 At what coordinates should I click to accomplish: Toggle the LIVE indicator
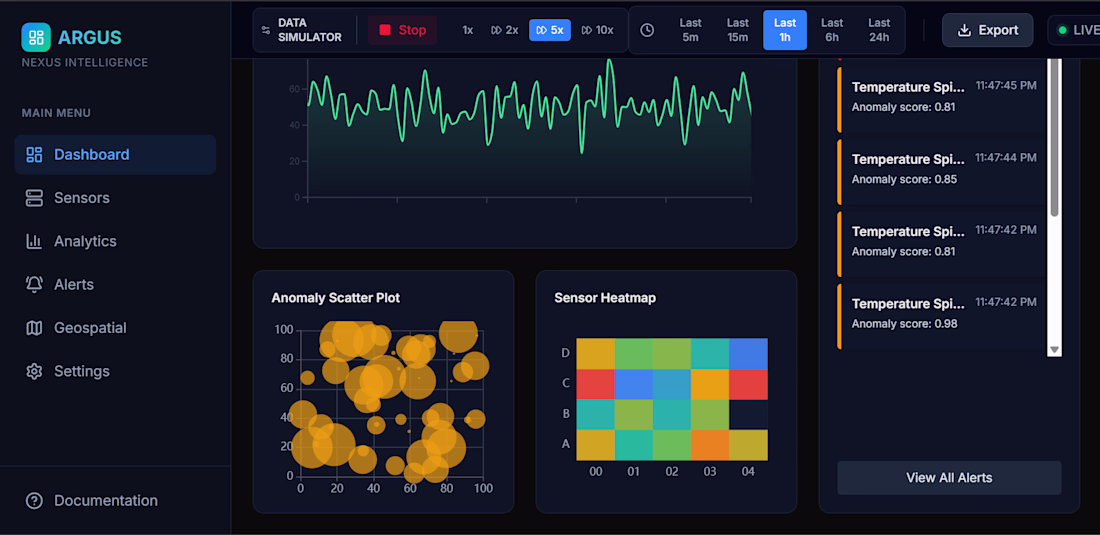[x=1075, y=30]
